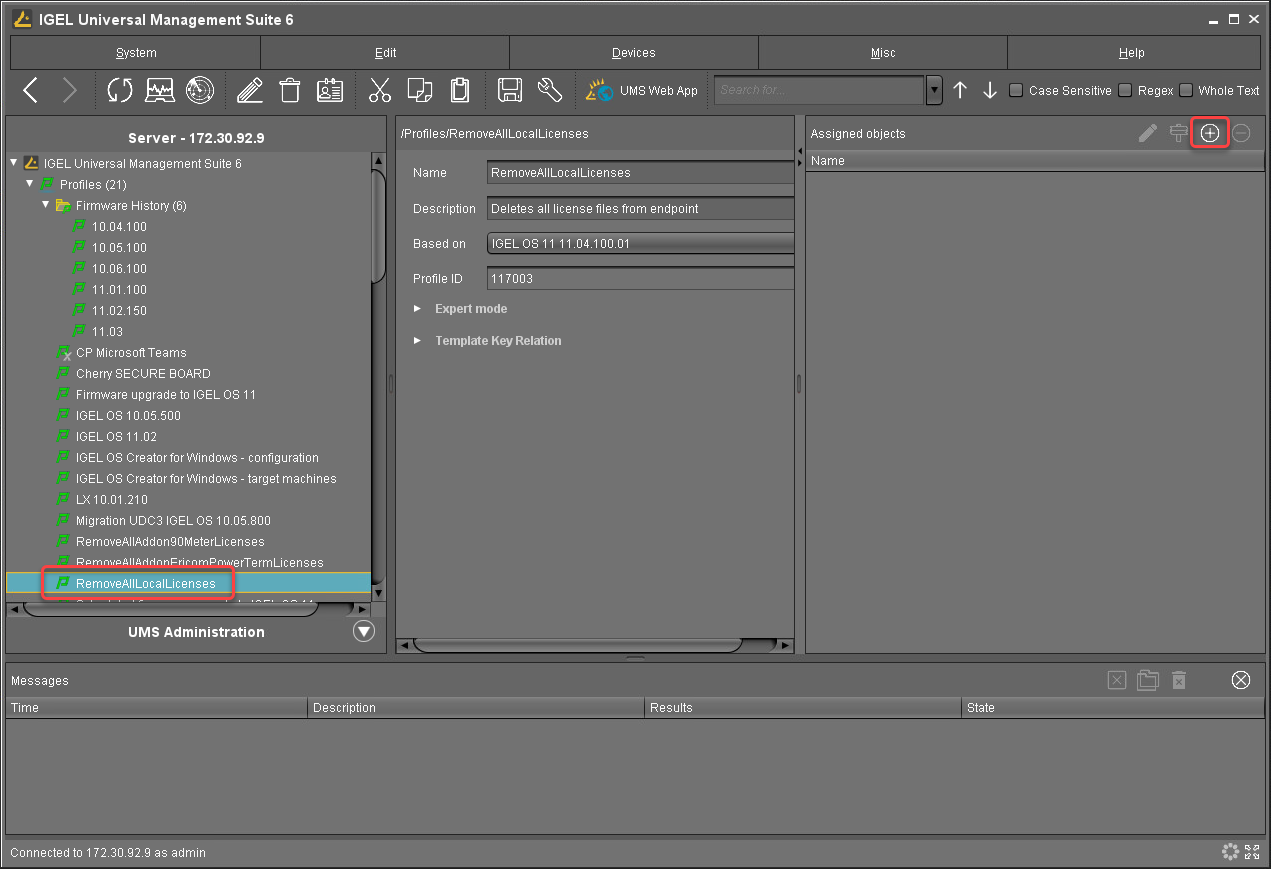Open the Devices menu
This screenshot has width=1271, height=869.
click(633, 53)
